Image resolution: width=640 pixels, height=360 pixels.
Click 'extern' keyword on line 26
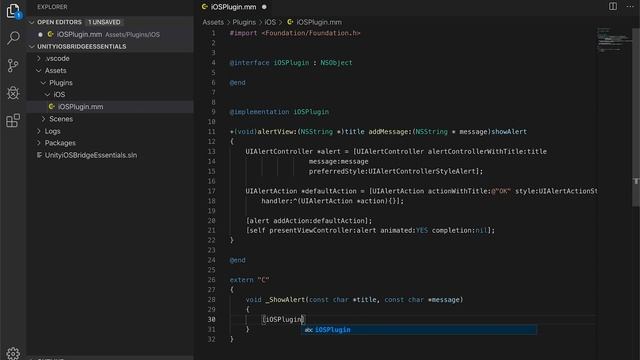[241, 280]
